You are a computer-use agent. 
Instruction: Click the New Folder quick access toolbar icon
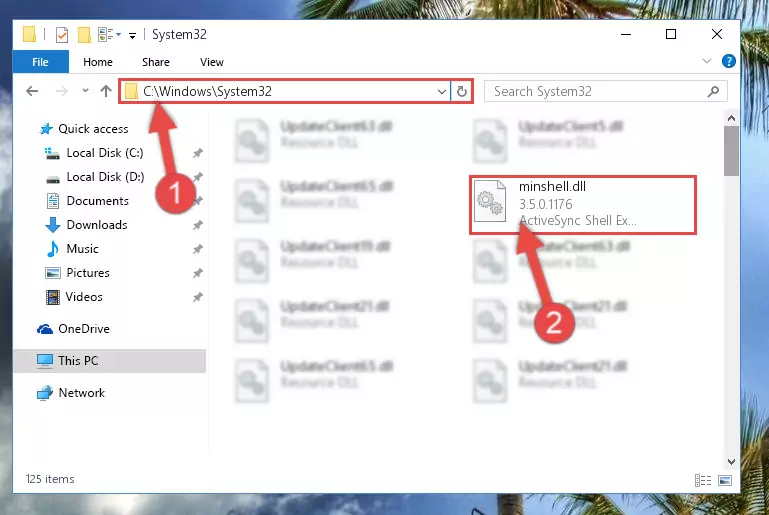point(84,35)
